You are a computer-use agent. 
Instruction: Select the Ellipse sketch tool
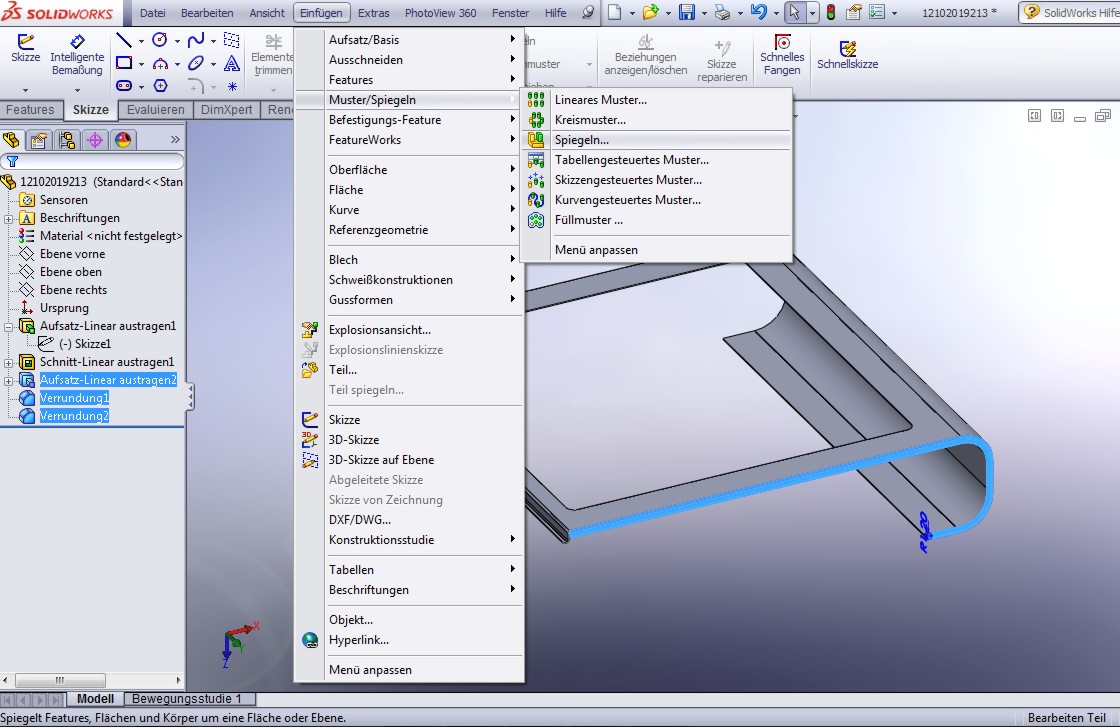(196, 64)
